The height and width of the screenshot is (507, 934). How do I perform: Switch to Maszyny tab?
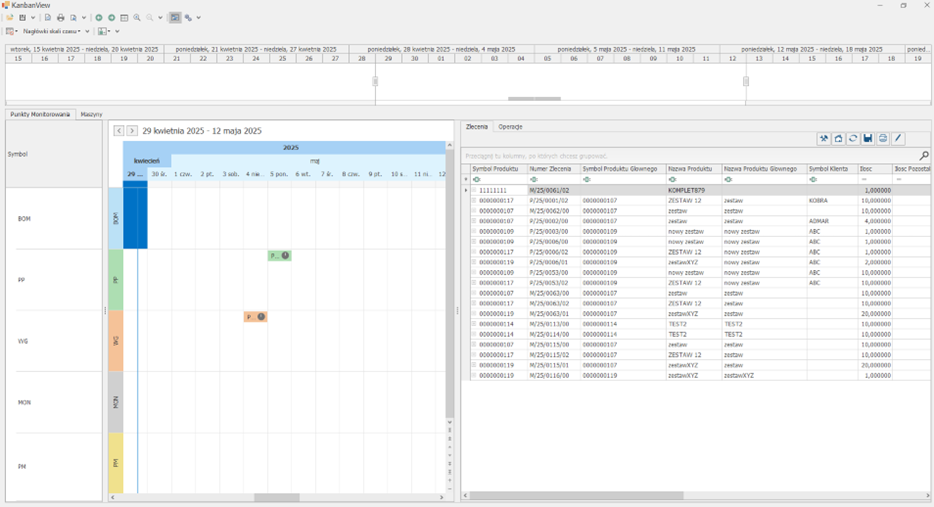[91, 114]
